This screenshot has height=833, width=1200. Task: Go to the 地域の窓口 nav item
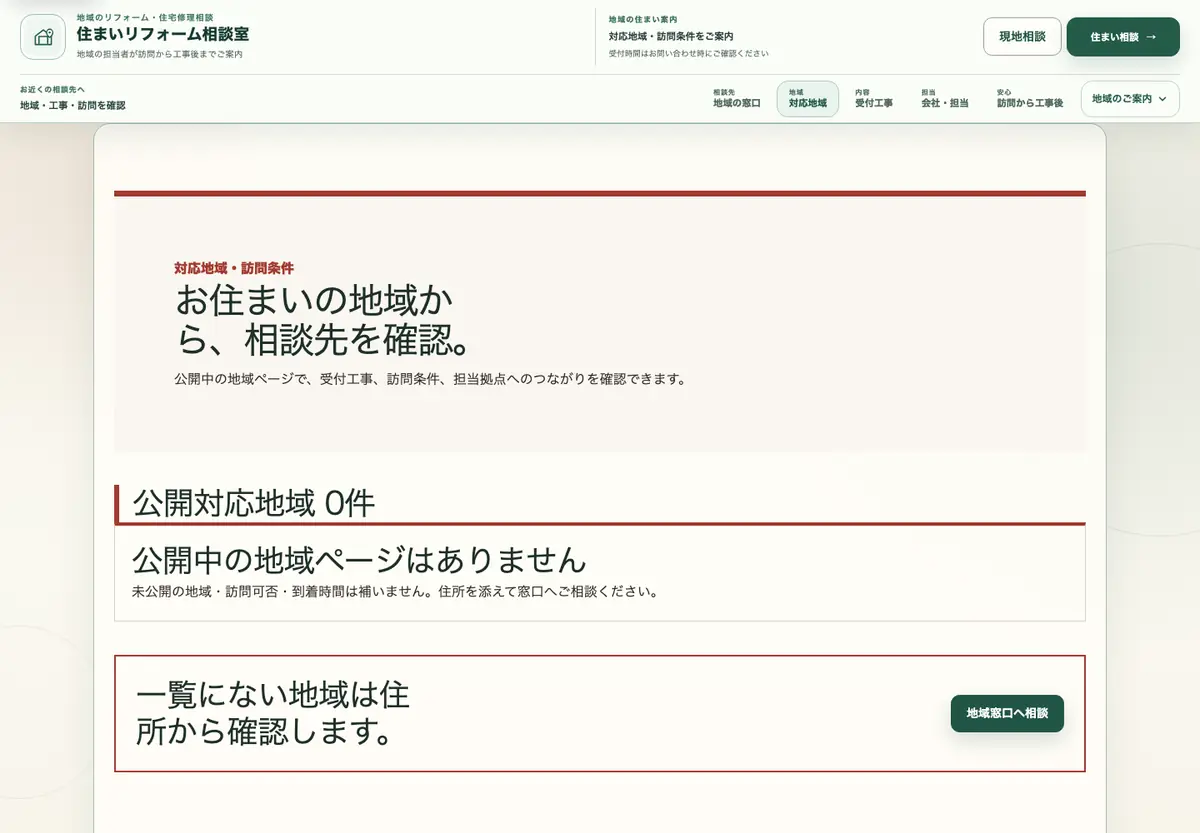[737, 98]
